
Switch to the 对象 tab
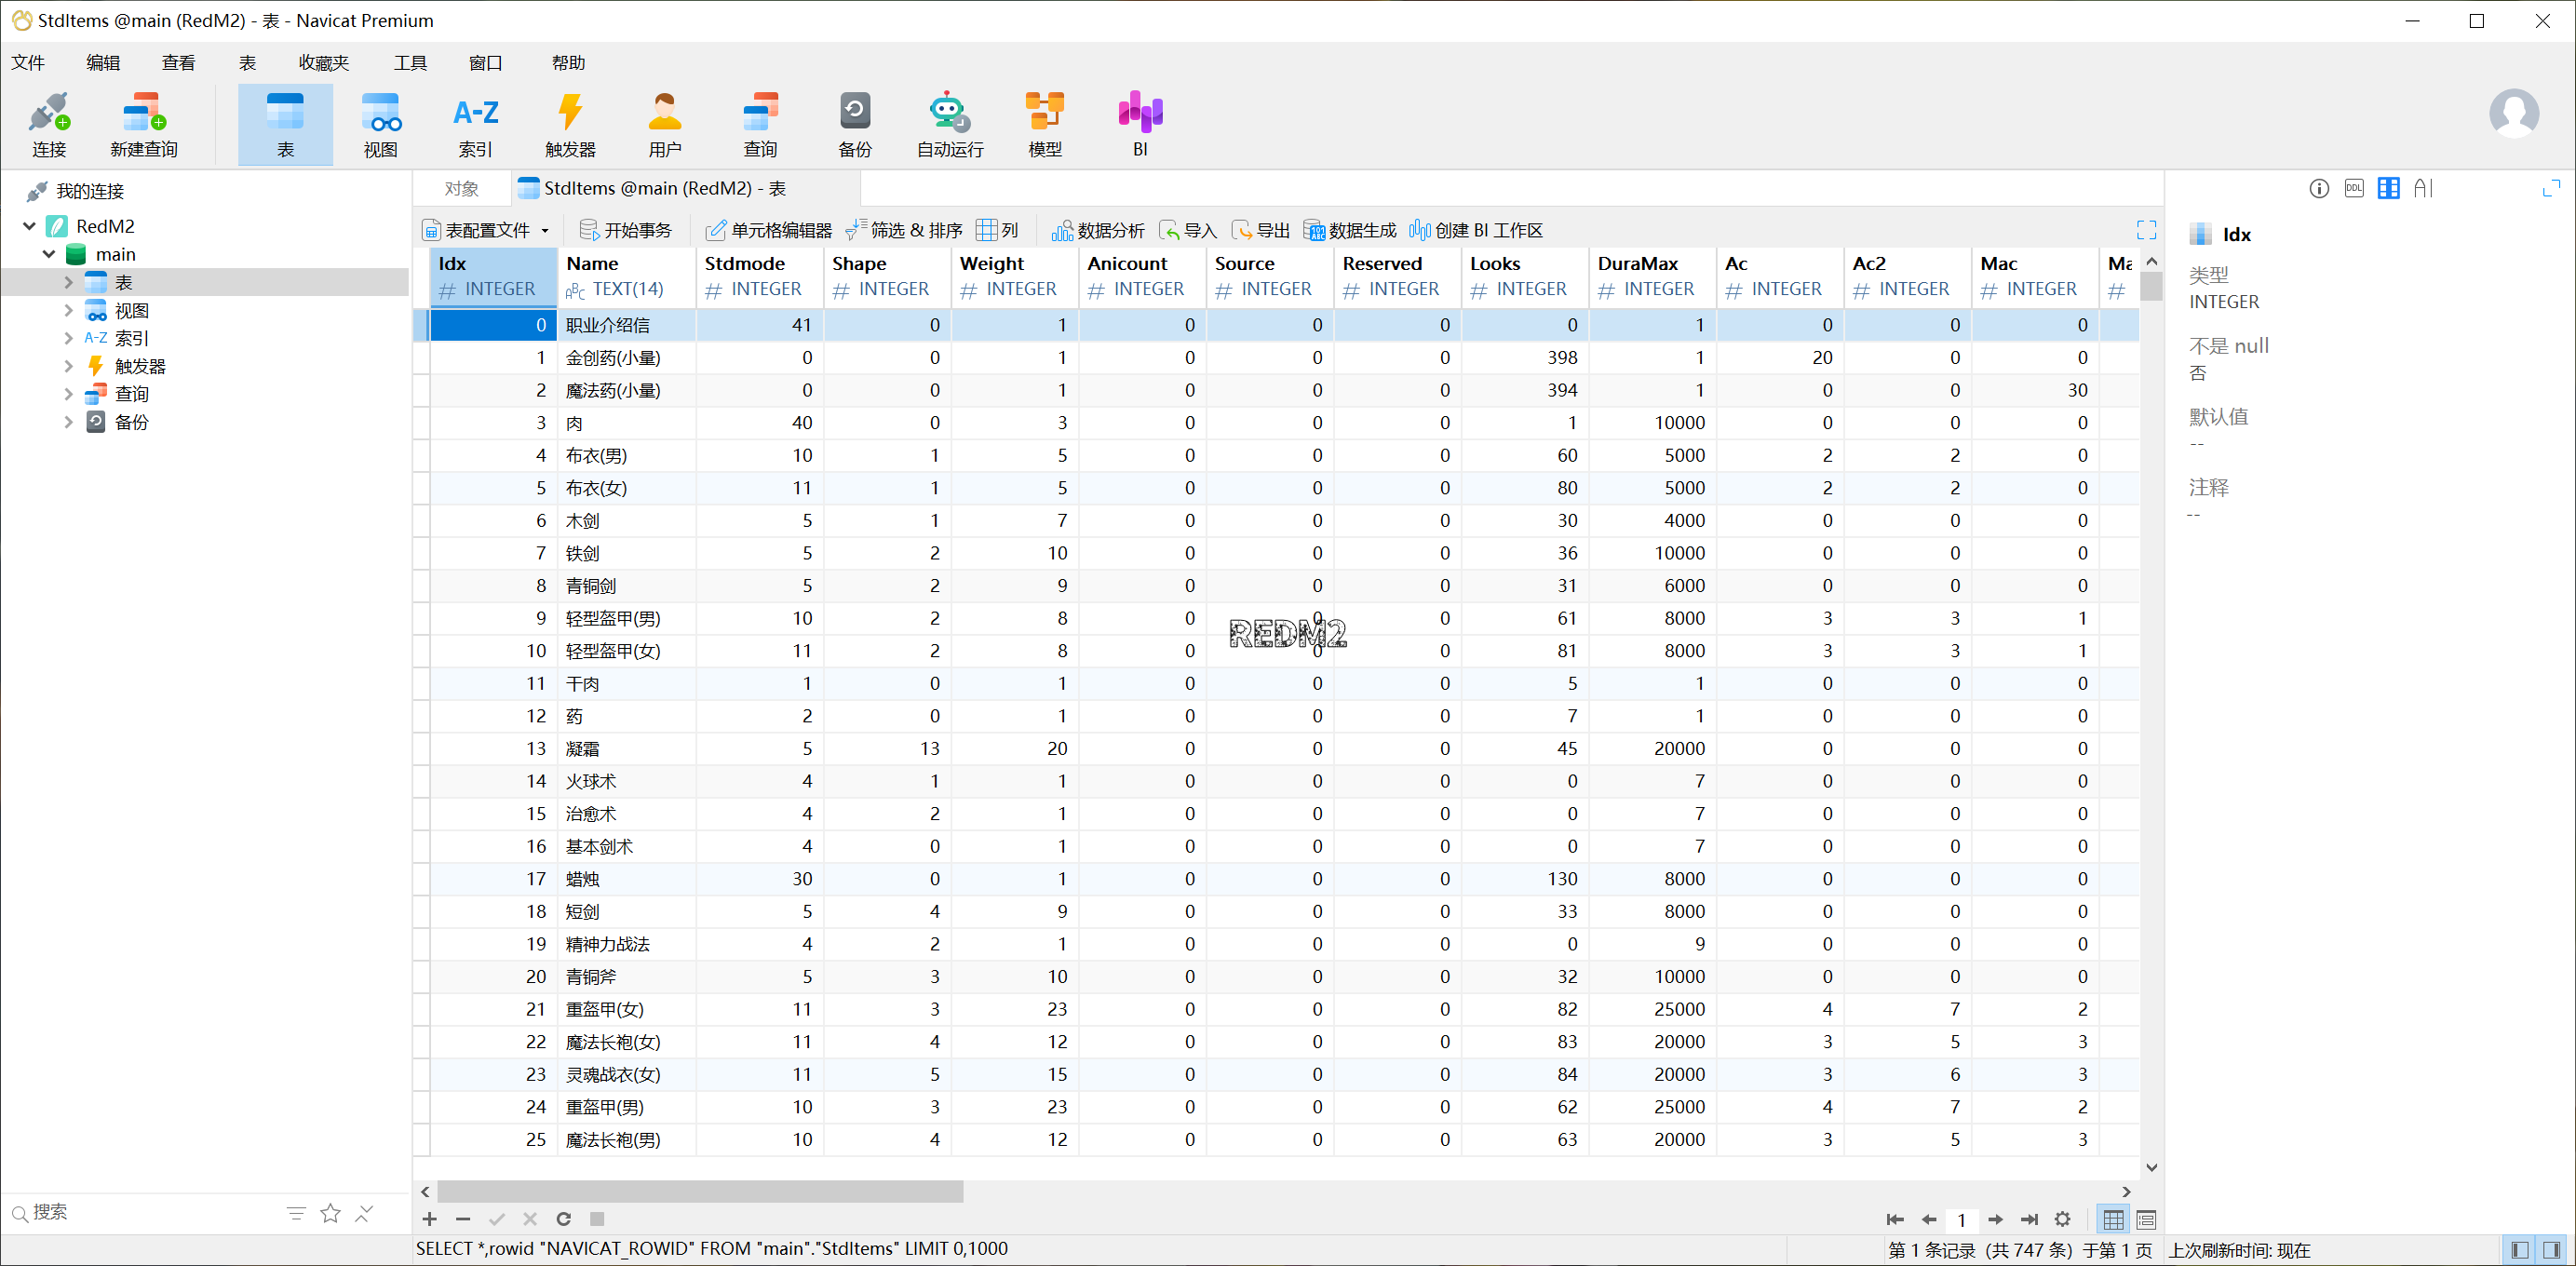coord(461,188)
